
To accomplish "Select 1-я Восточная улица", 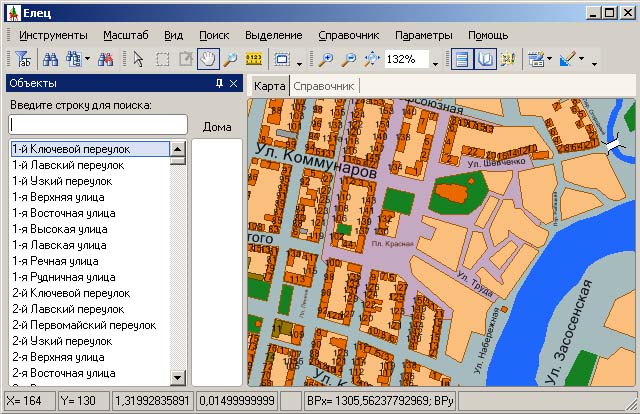I will tap(90, 213).
